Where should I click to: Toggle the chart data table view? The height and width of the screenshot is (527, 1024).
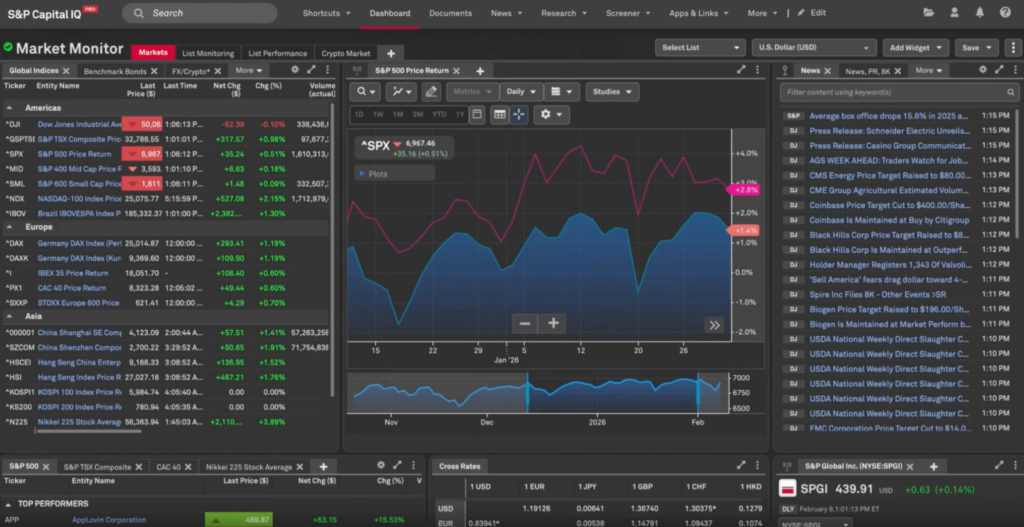tap(500, 114)
